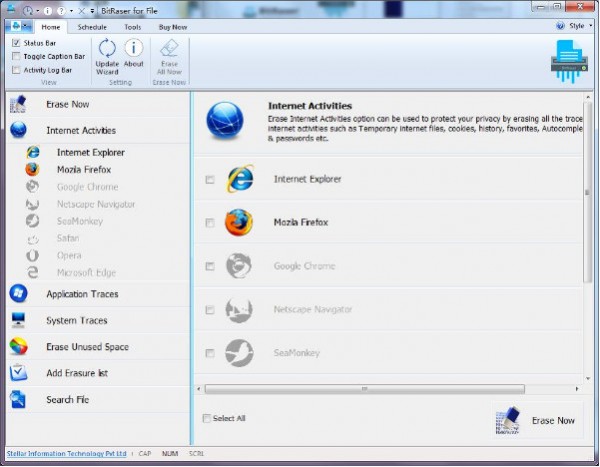The image size is (600, 467).
Task: Open the Search File sidebar icon
Action: [x=18, y=400]
